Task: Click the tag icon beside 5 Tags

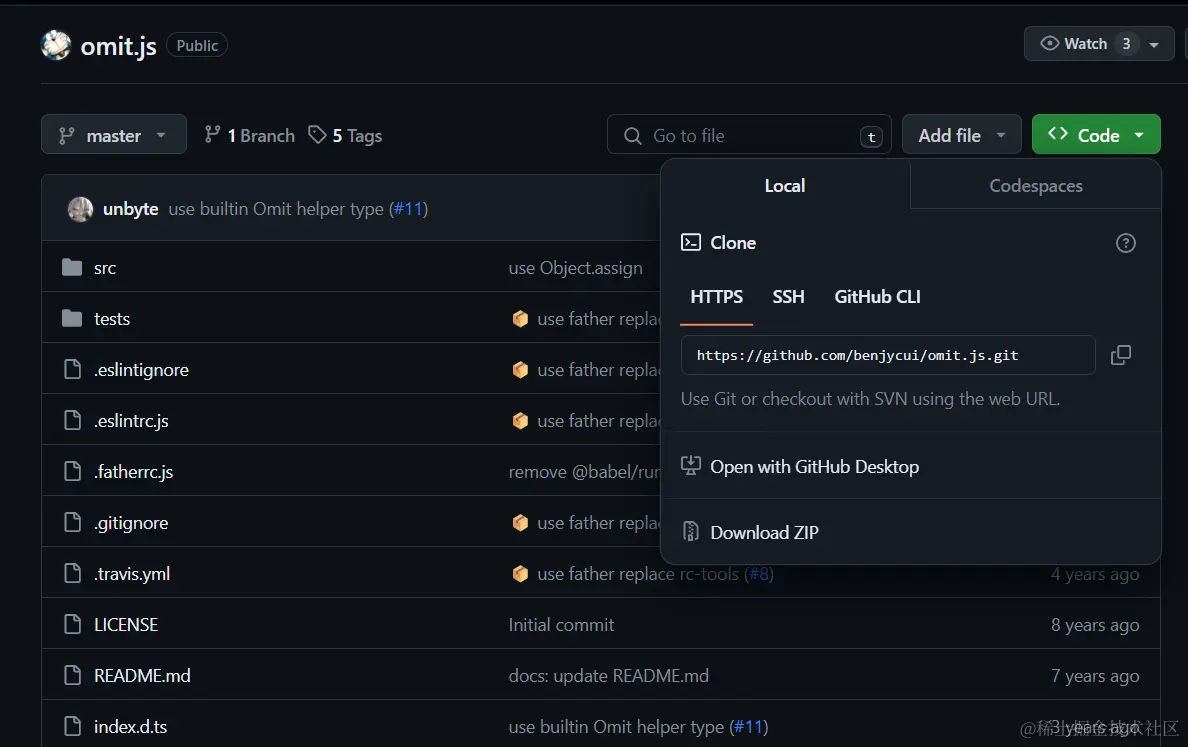Action: coord(317,135)
